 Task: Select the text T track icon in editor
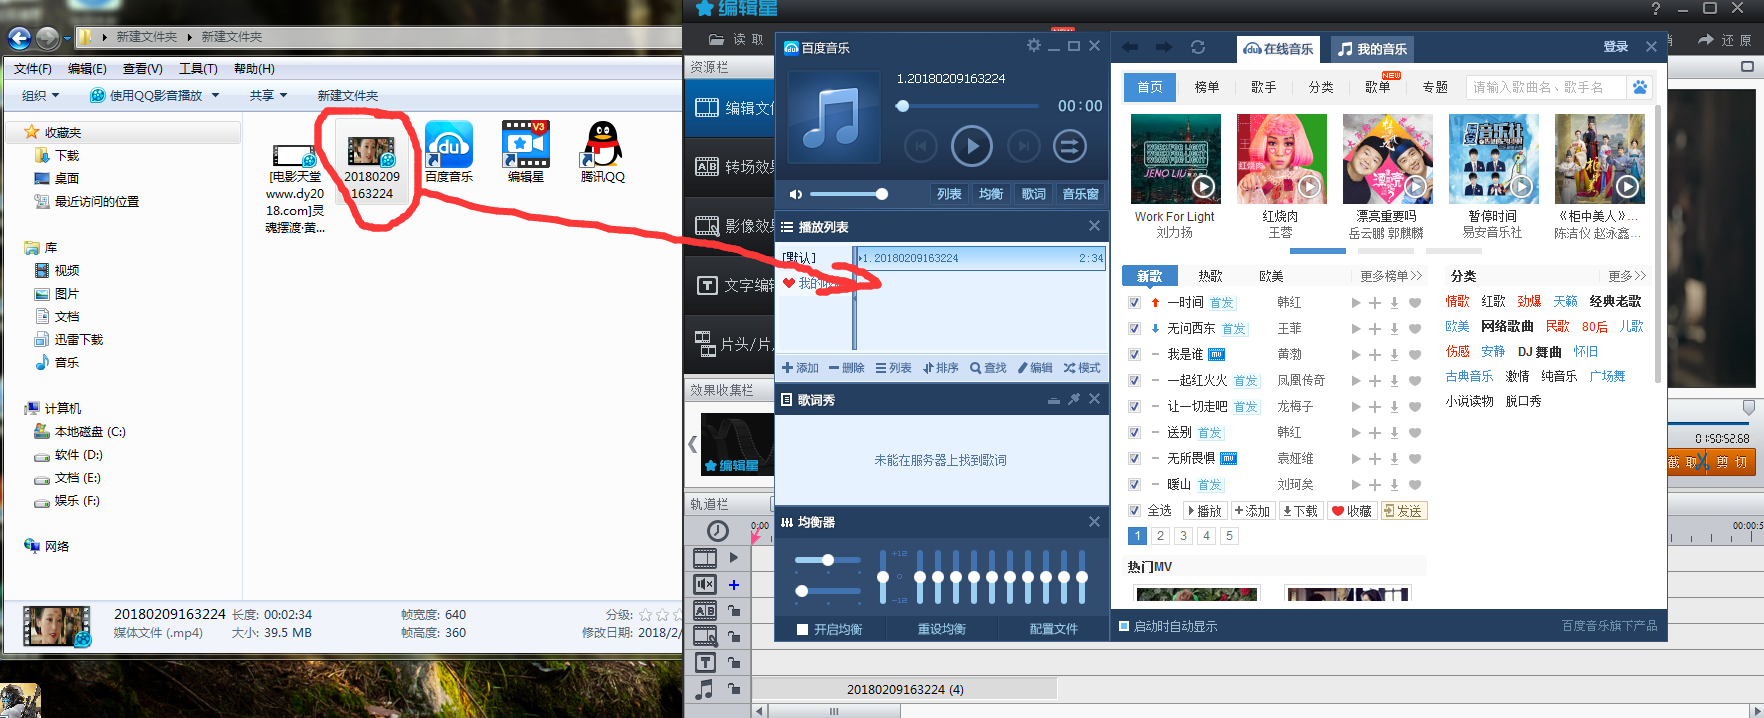[705, 662]
